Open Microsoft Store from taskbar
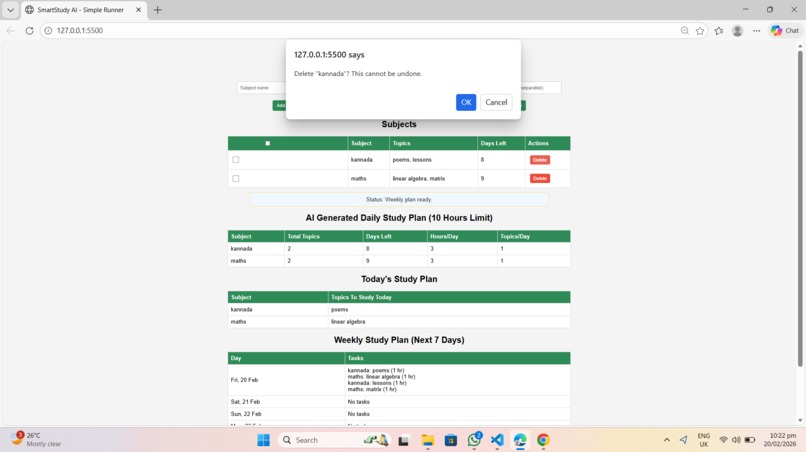806x452 pixels. (451, 440)
